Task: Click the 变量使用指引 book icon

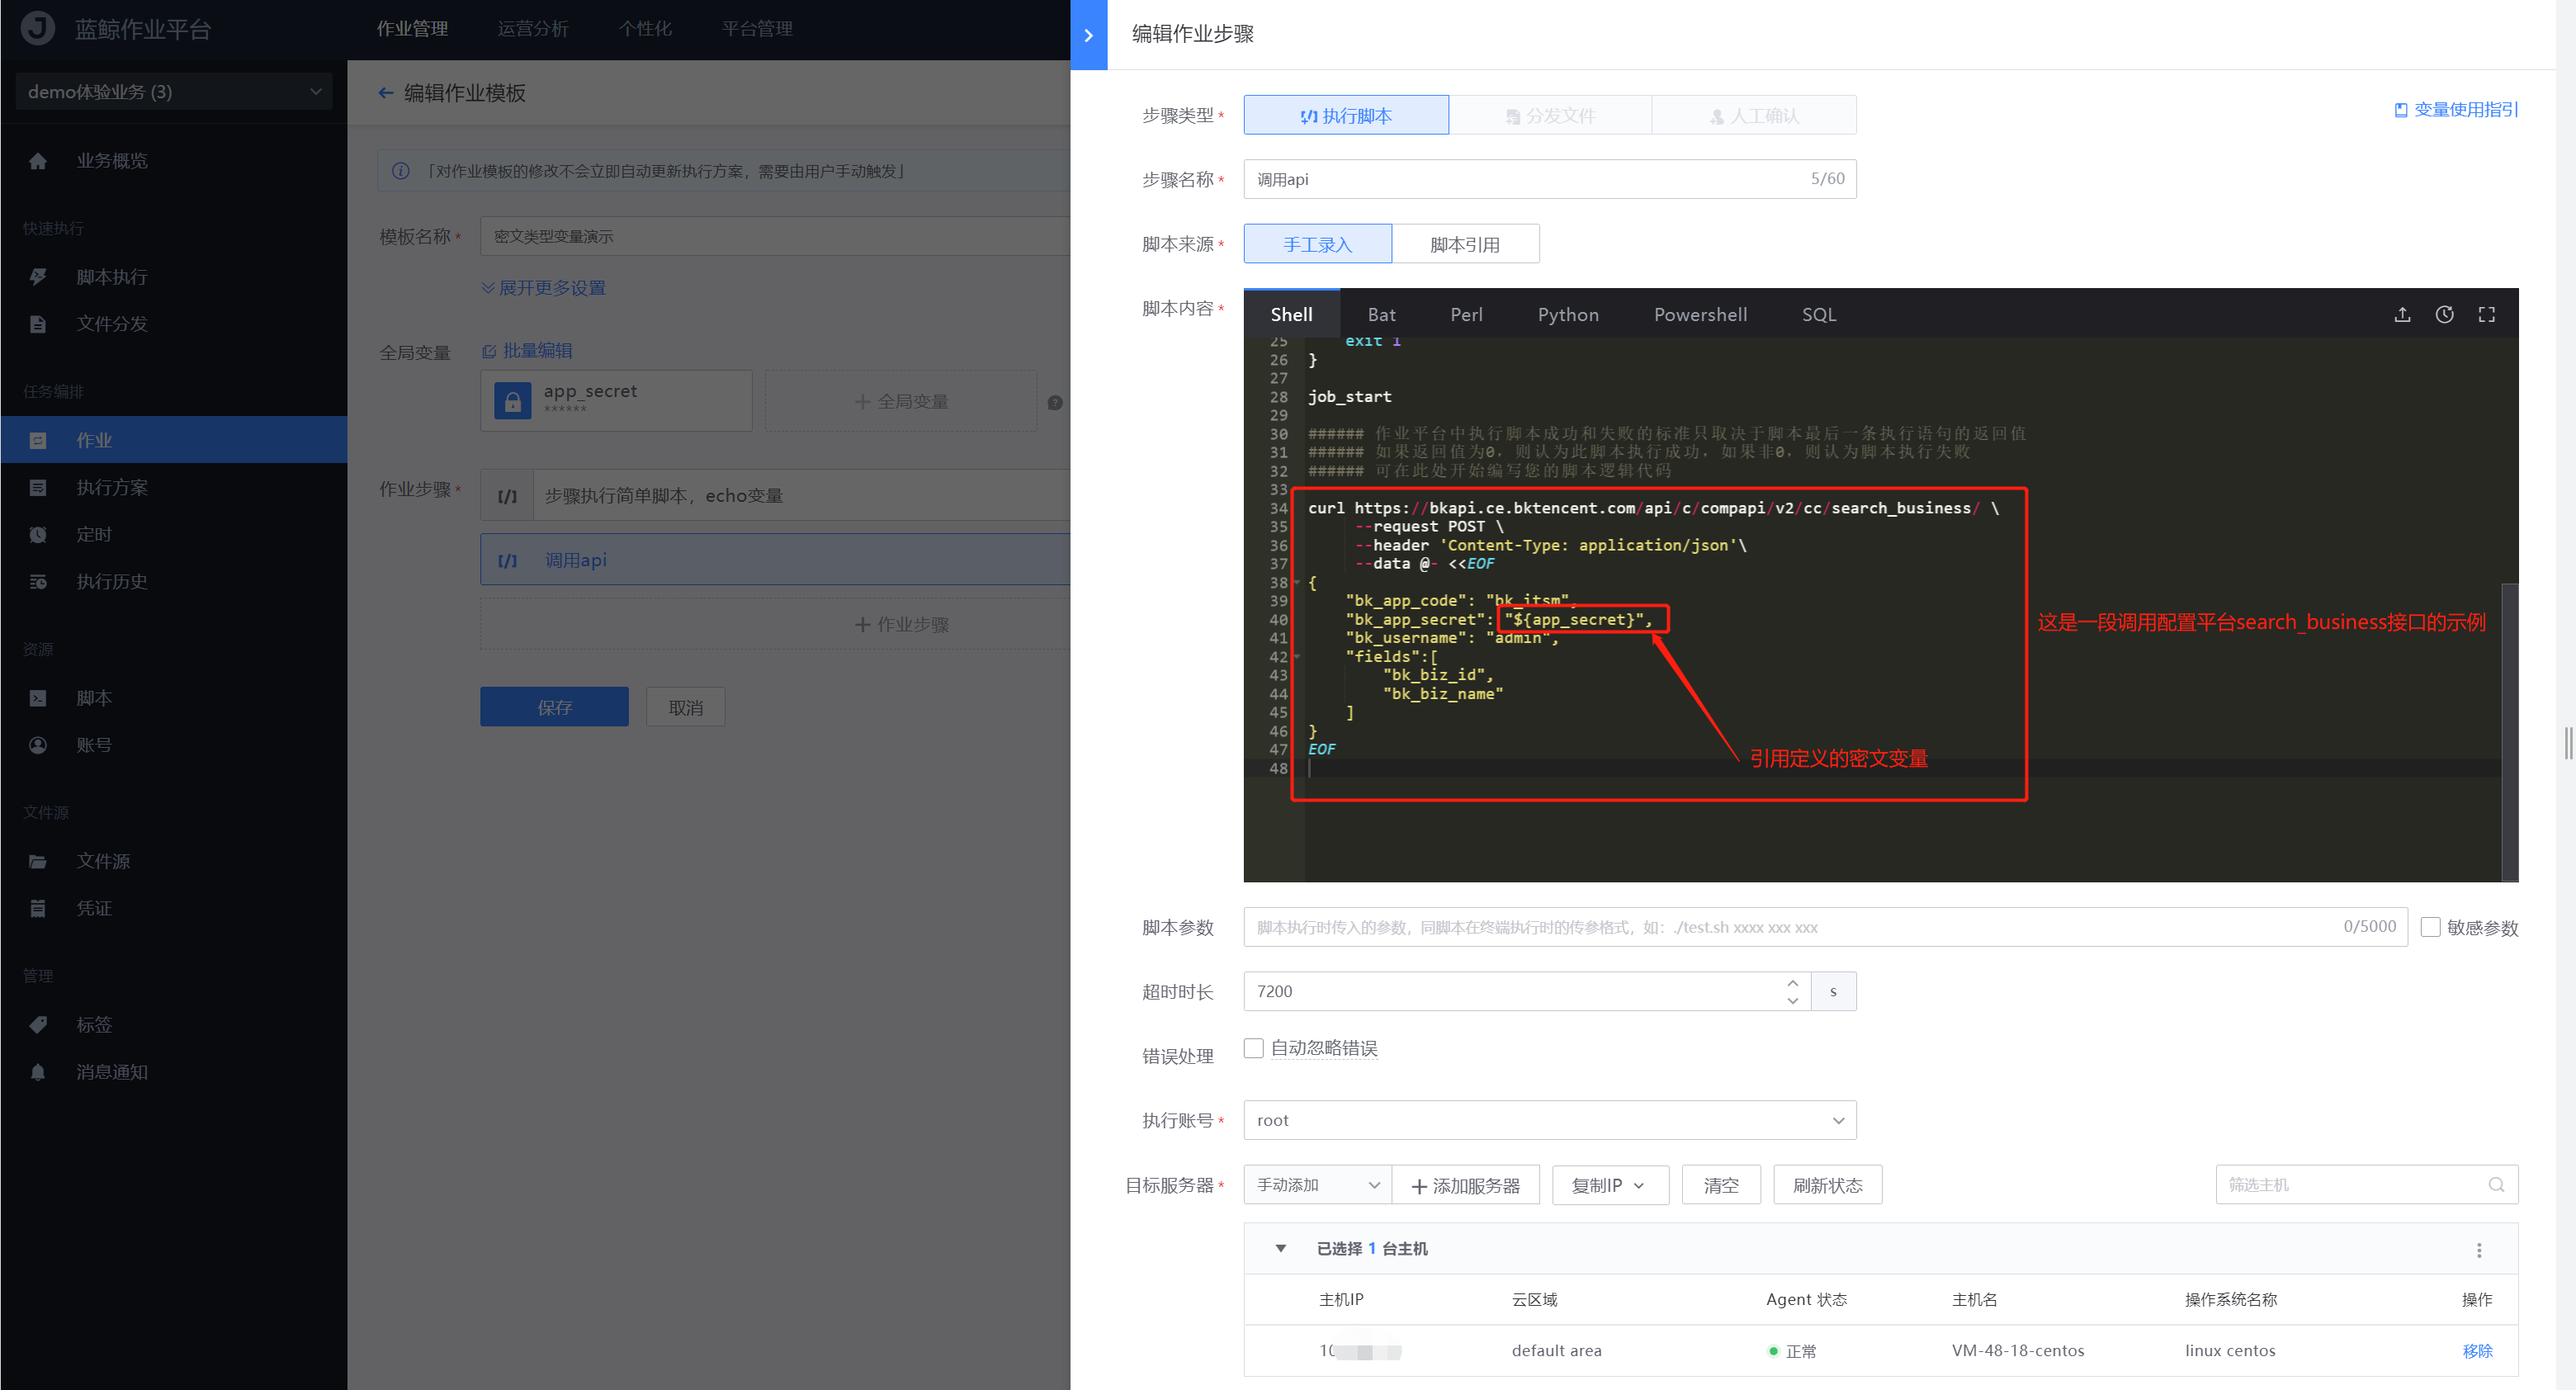Action: [2400, 110]
